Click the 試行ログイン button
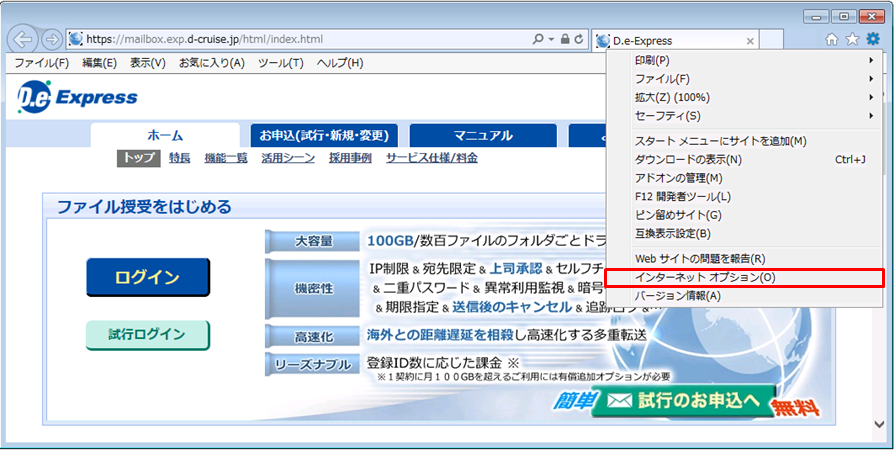The height and width of the screenshot is (450, 895). [147, 335]
